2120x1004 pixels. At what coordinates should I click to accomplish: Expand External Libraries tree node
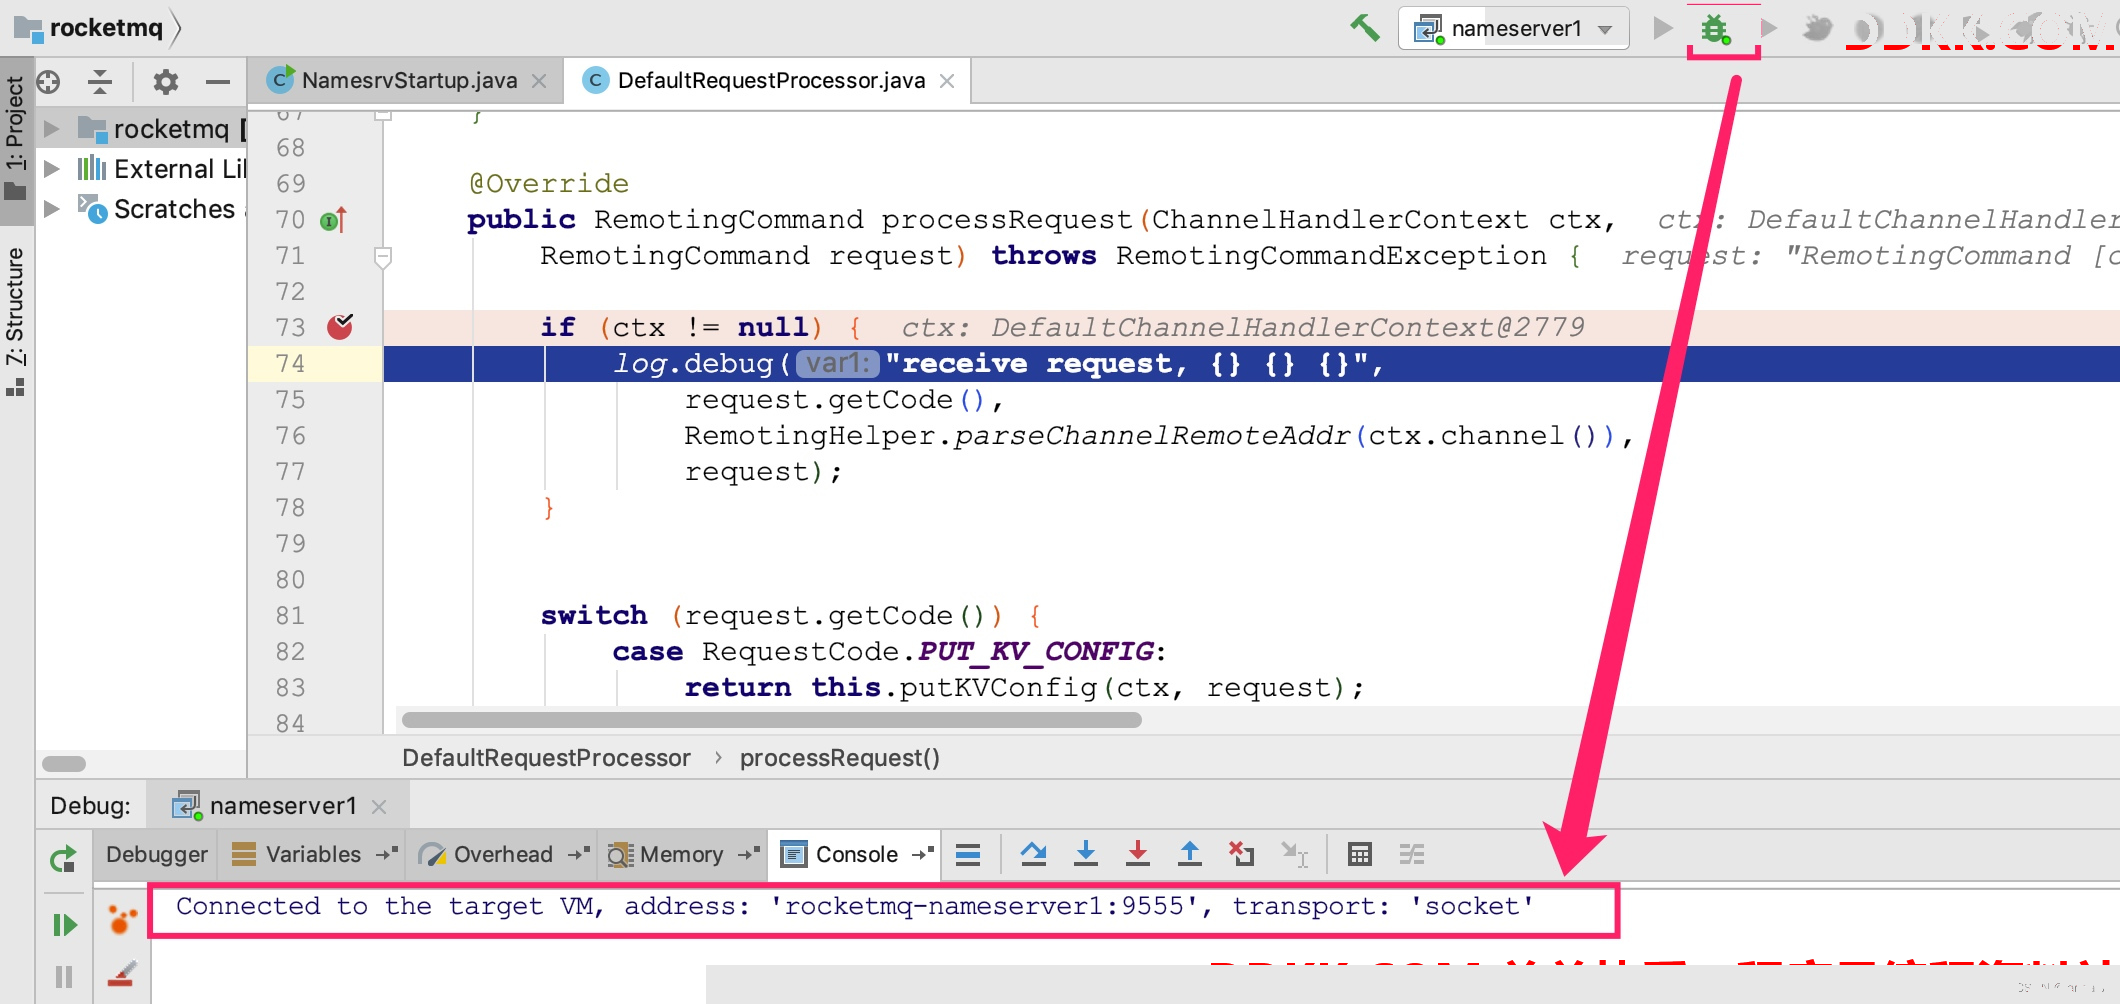pos(52,168)
